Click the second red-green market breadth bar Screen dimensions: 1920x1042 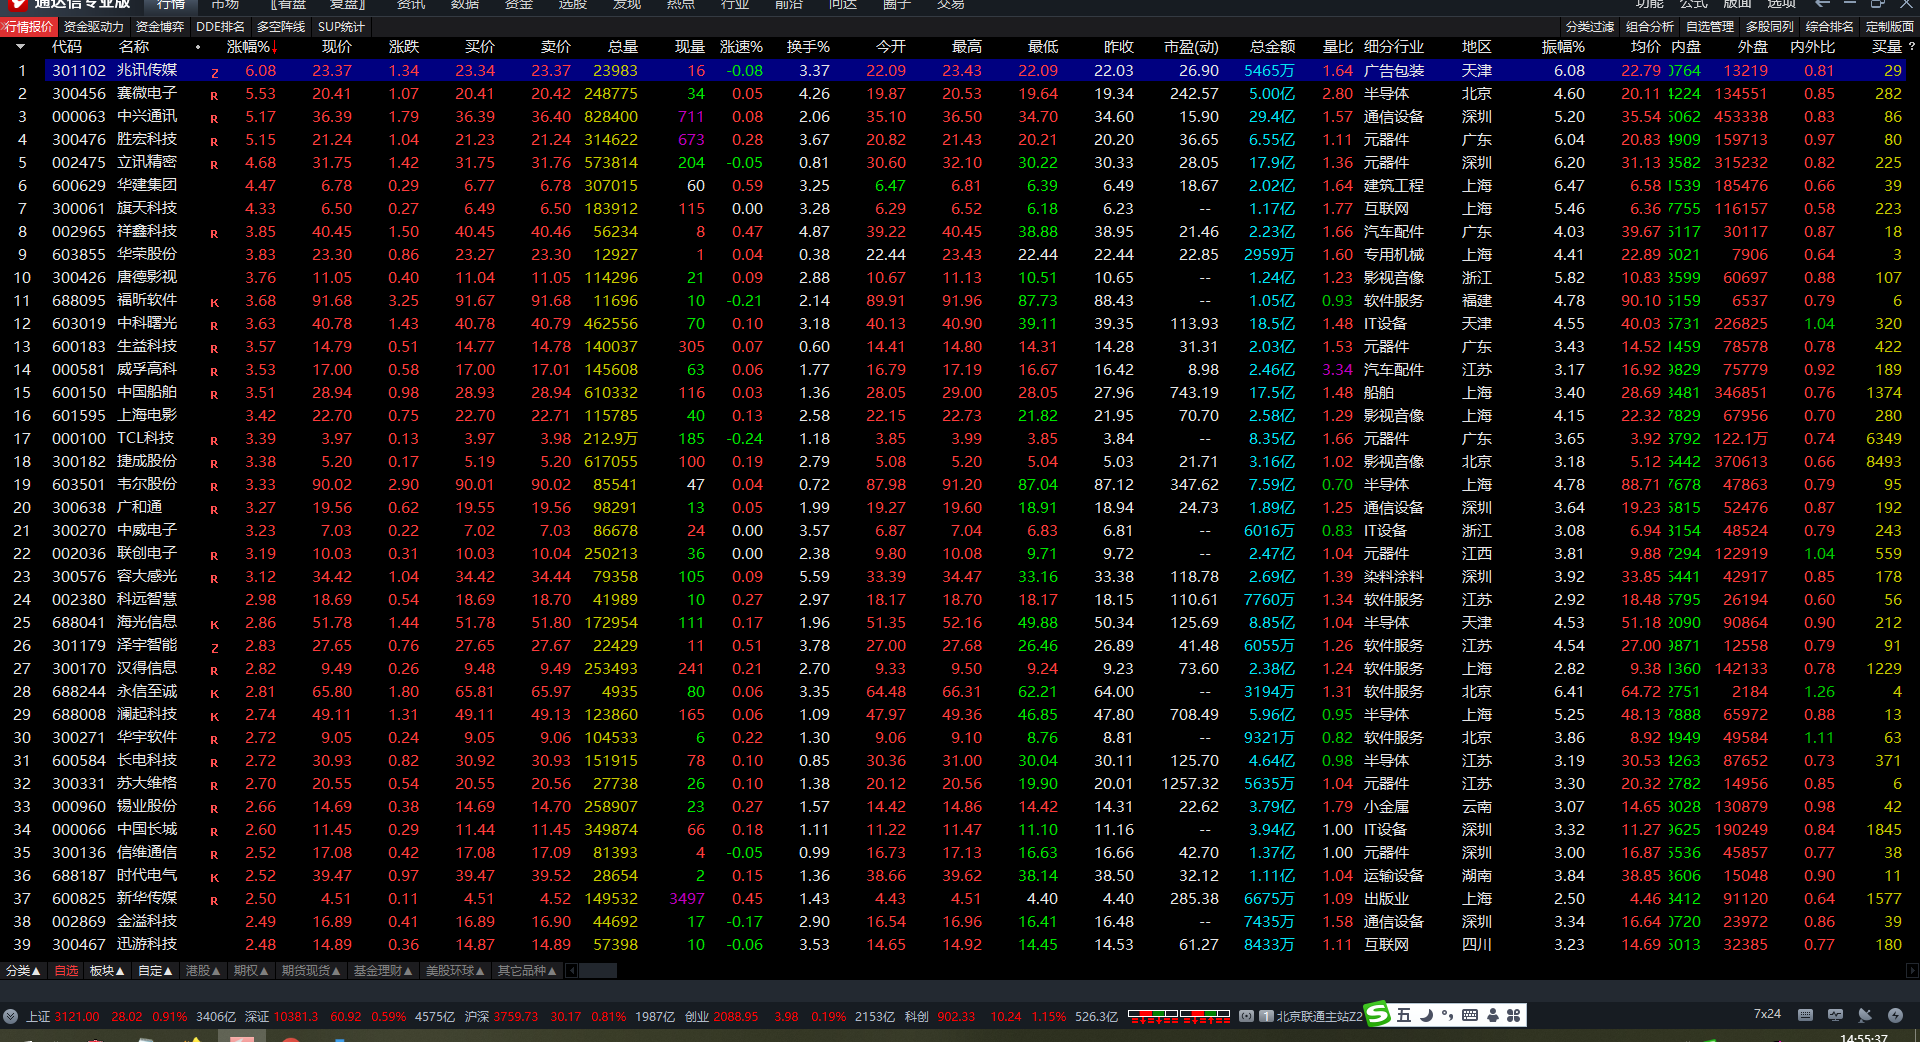click(x=1205, y=1015)
